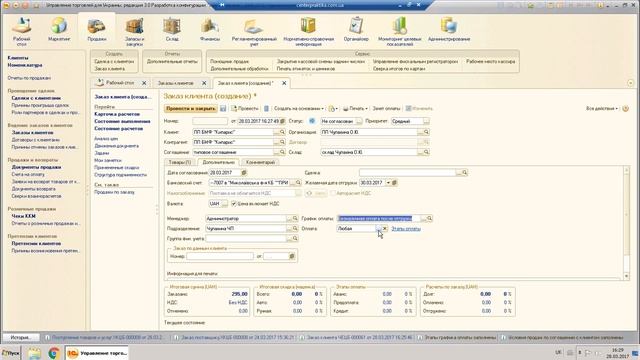Screen dimensions: 640x360
Task: Open Желаемая дата отгрузки dropdown arrow
Action: point(388,183)
